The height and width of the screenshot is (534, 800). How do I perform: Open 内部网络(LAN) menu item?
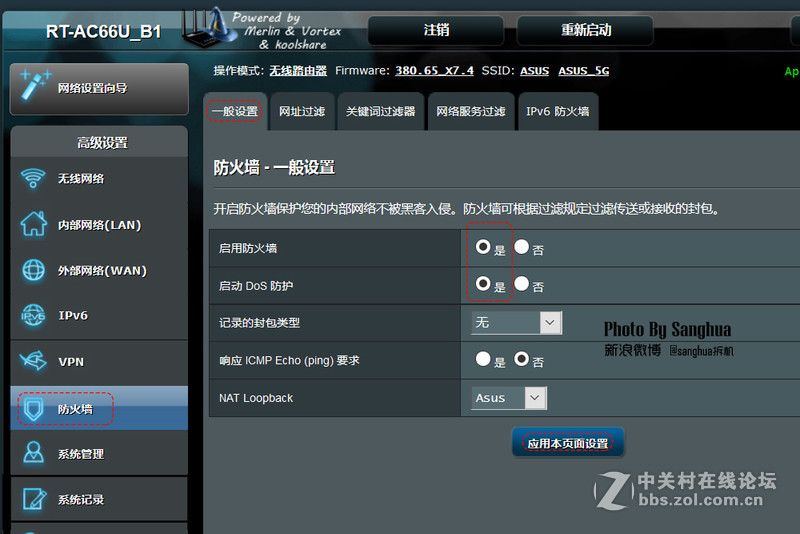coord(99,224)
